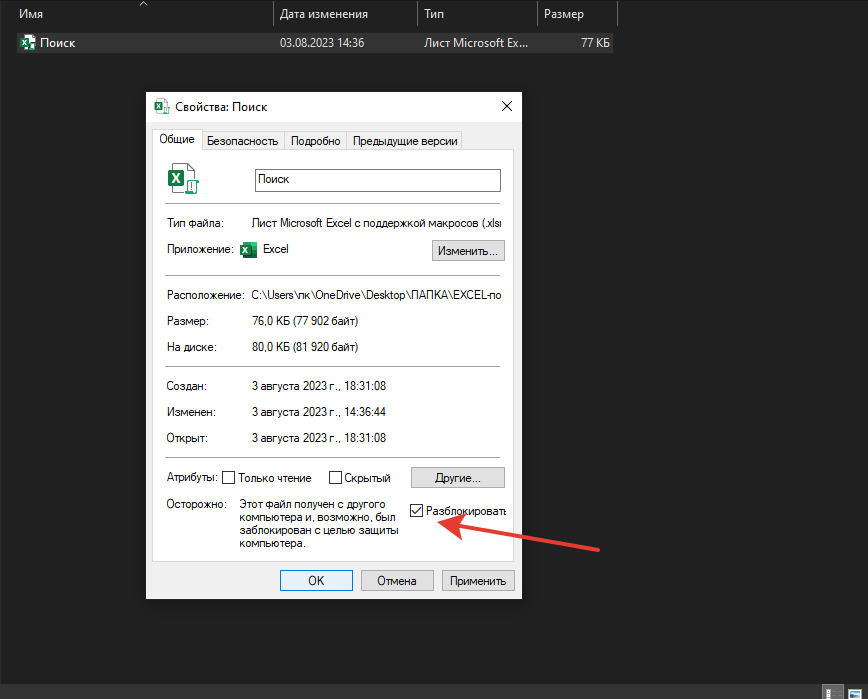Image resolution: width=868 pixels, height=699 pixels.
Task: Open the Другие... attributes button
Action: pyautogui.click(x=457, y=478)
